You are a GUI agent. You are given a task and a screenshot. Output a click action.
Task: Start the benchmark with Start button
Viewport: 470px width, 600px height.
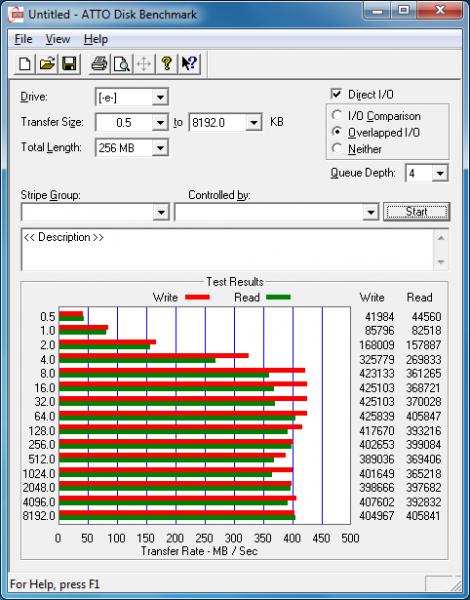[x=416, y=212]
